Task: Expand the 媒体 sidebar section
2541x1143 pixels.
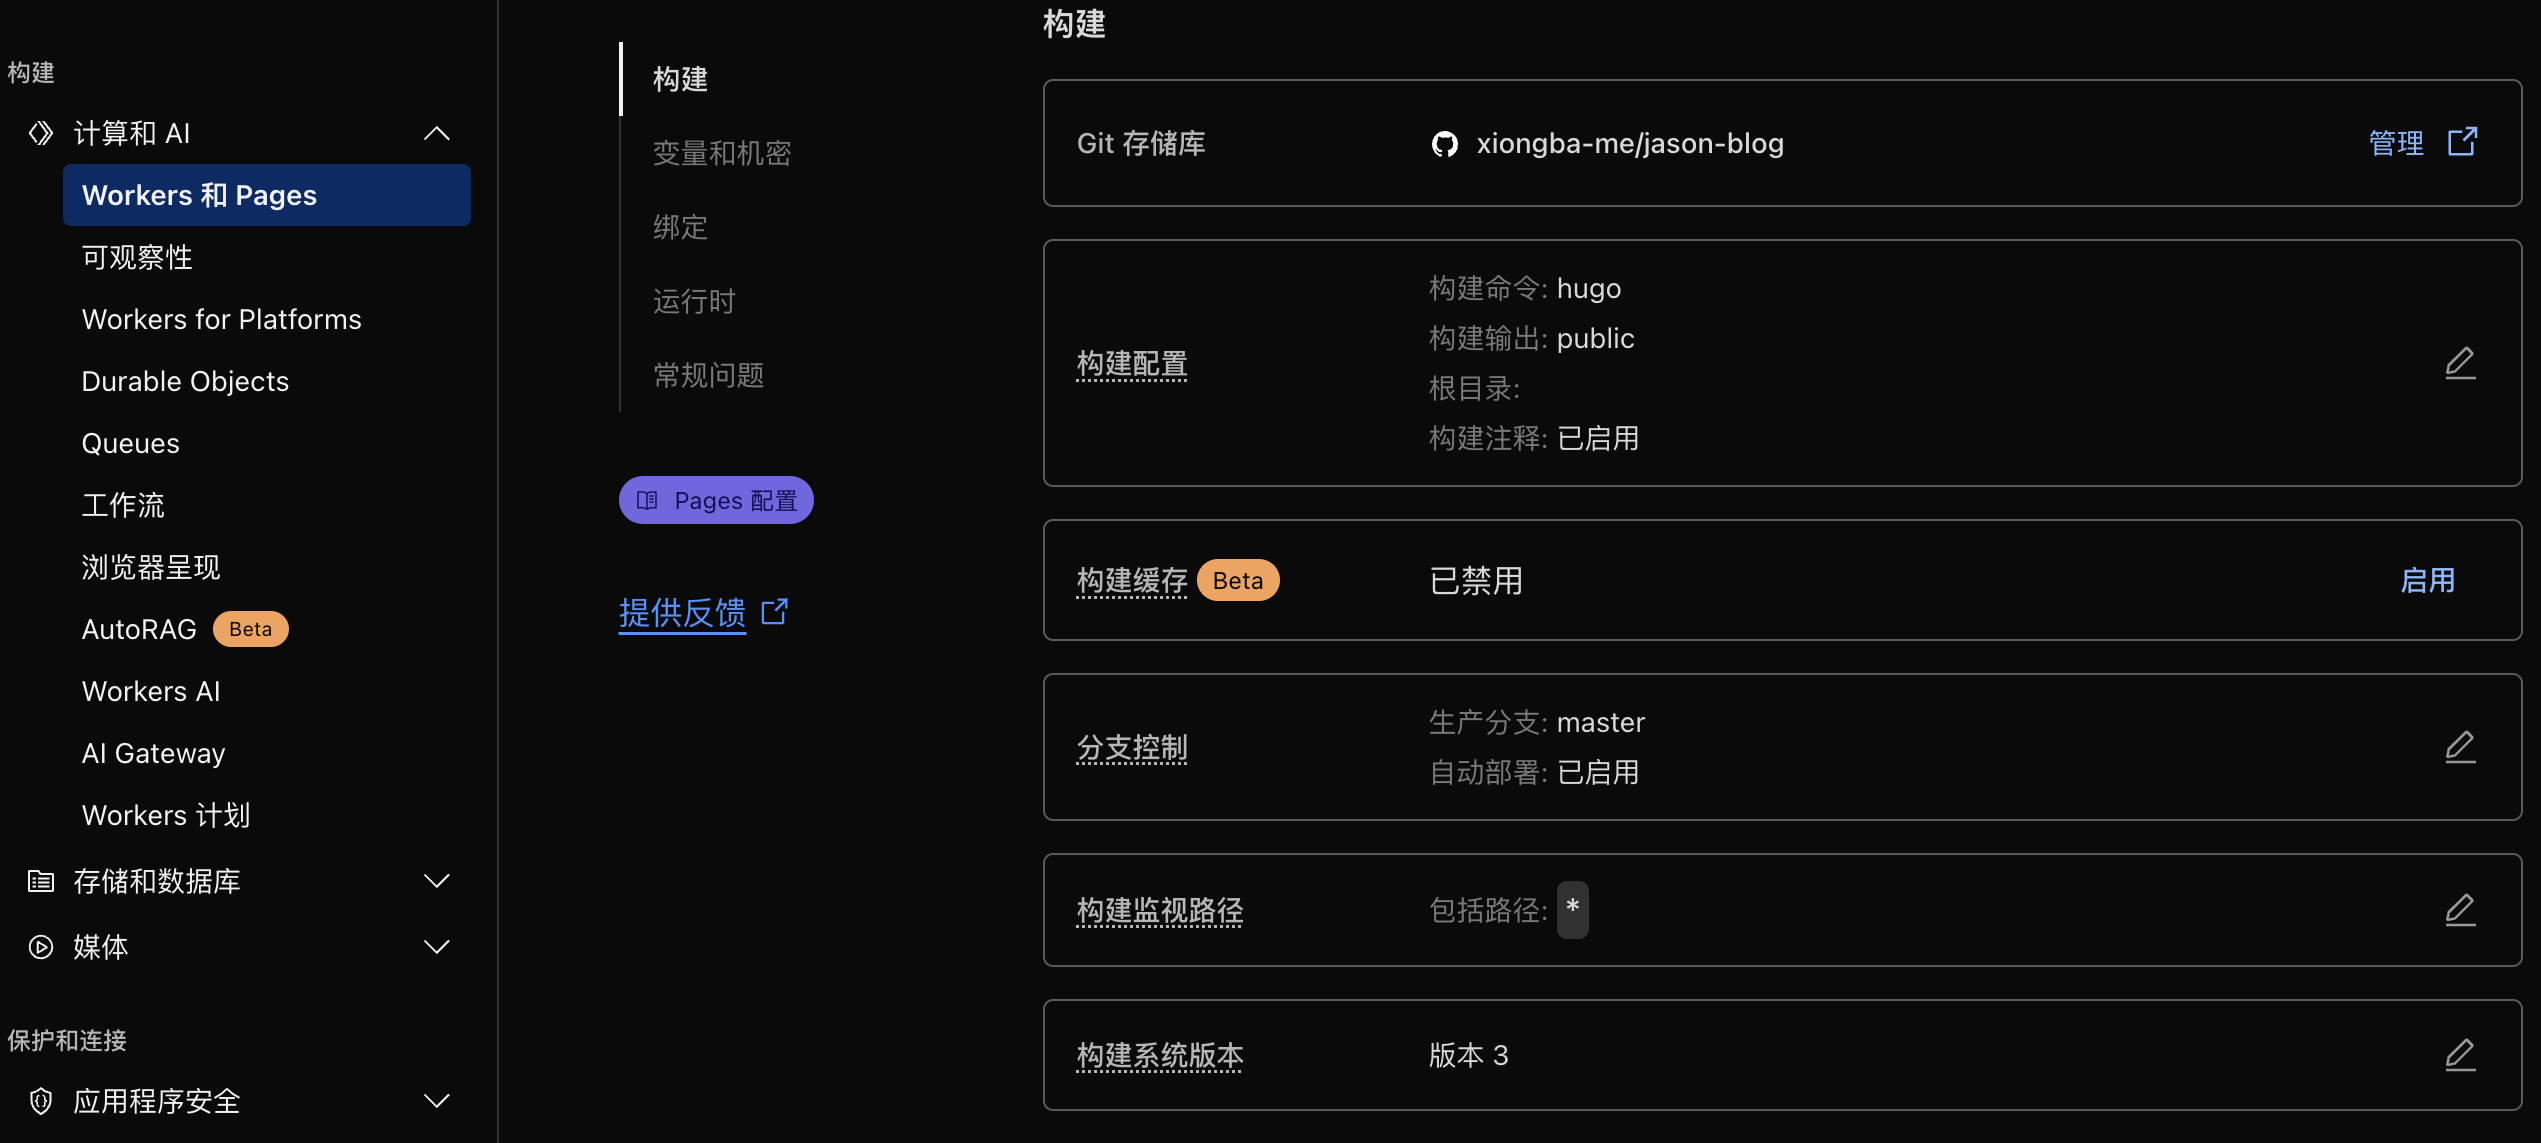Action: (437, 946)
